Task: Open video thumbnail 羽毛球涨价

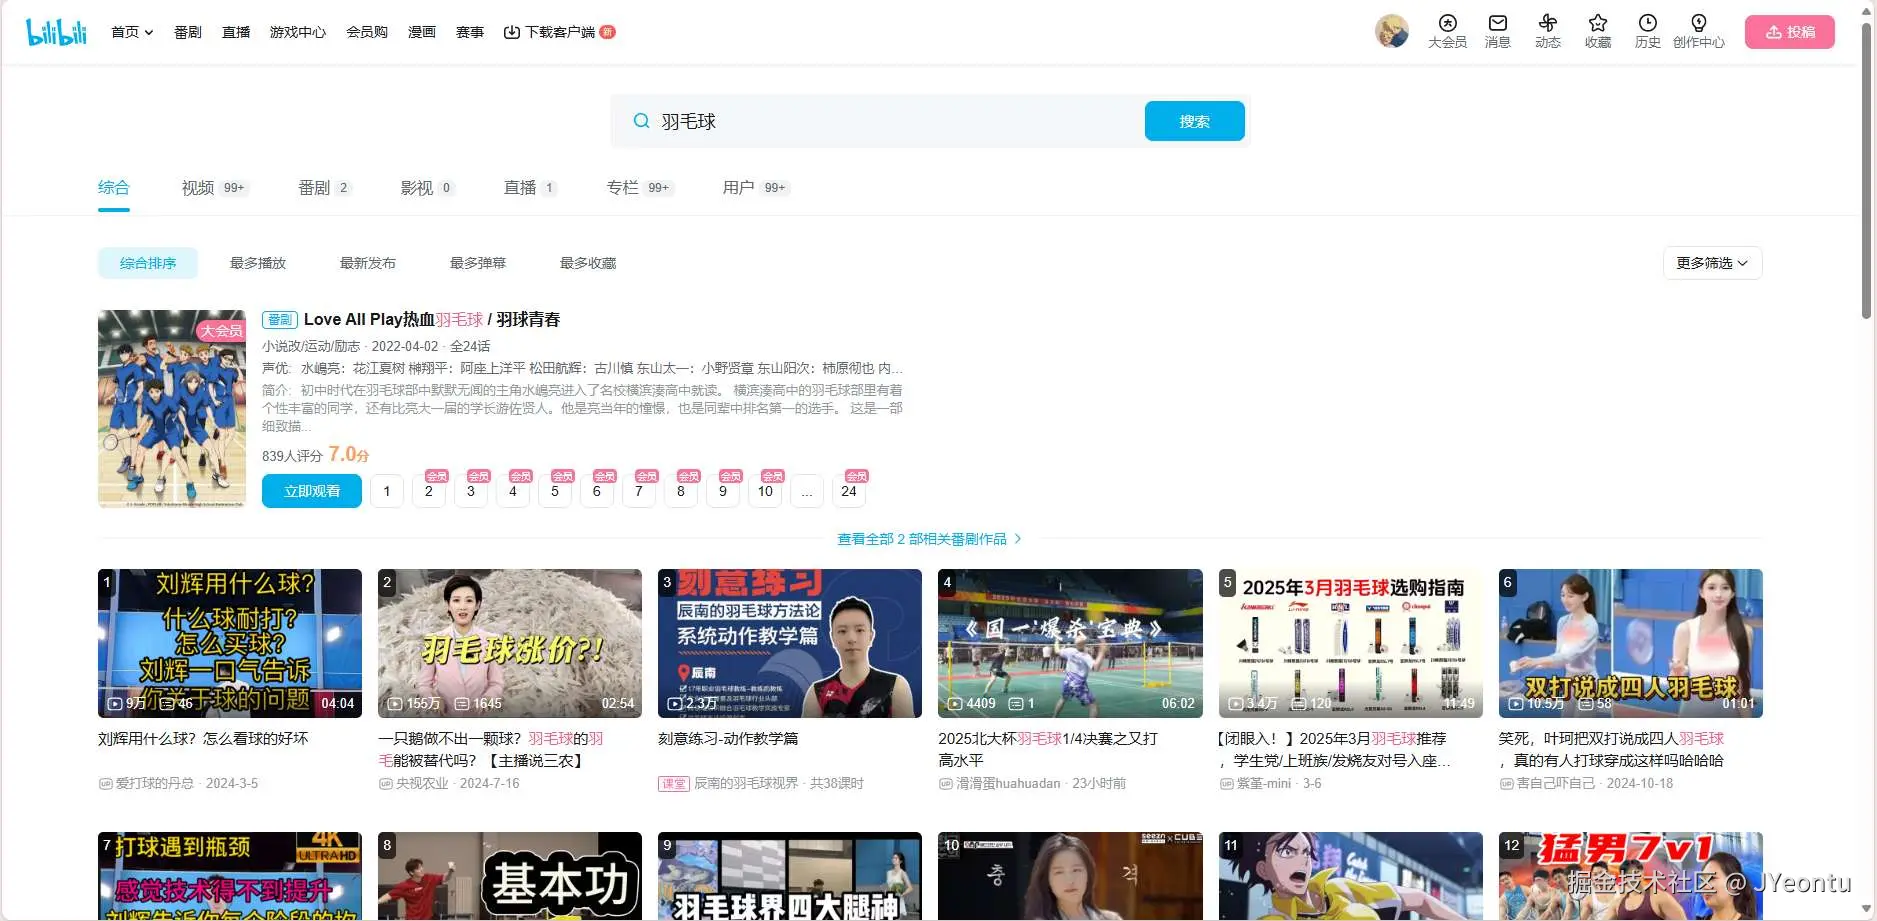Action: [510, 643]
